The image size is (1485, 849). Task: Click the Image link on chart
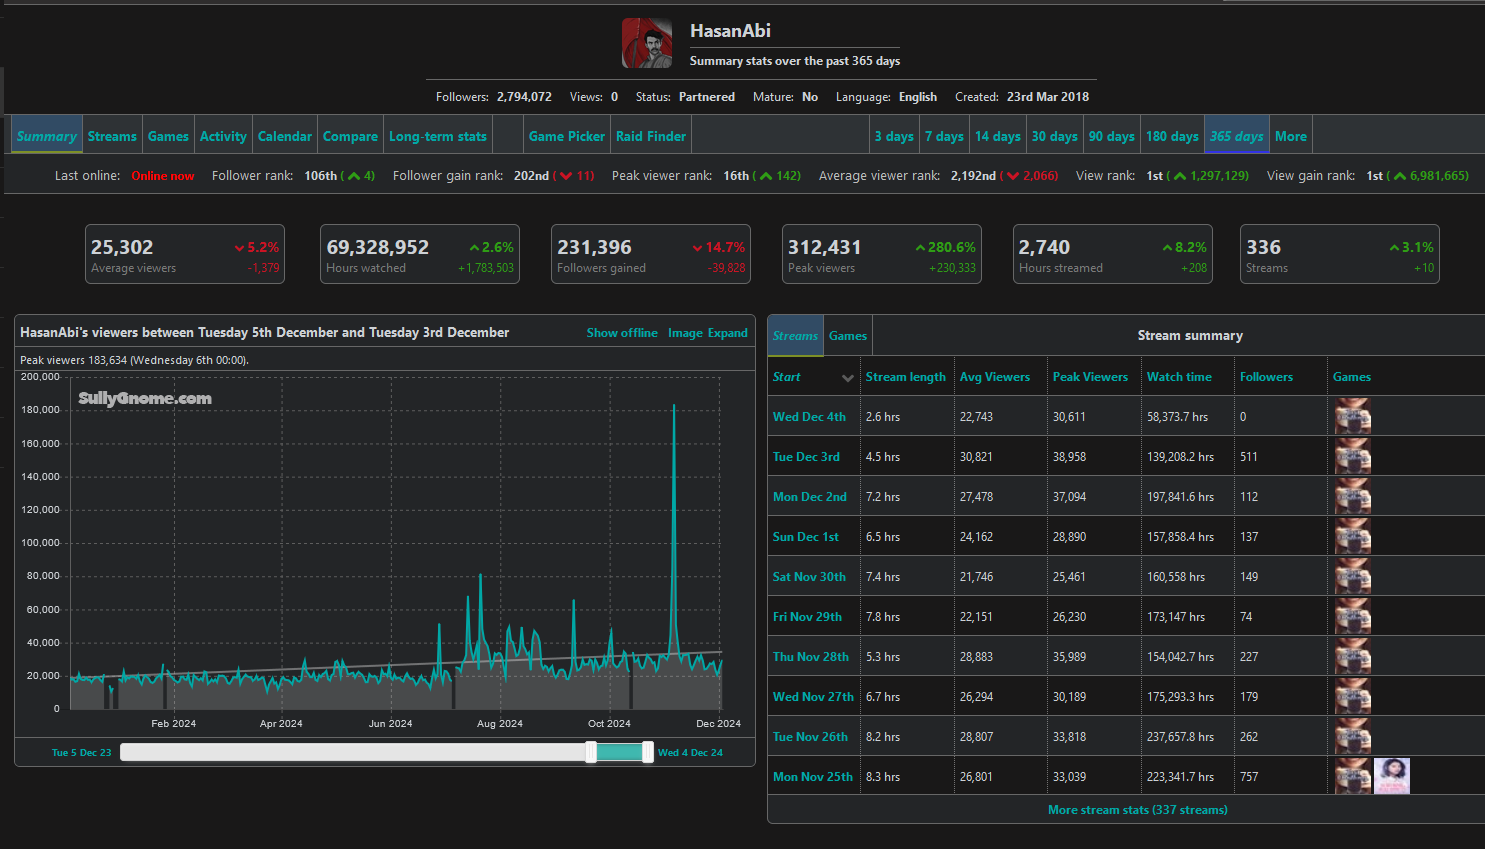pos(685,333)
